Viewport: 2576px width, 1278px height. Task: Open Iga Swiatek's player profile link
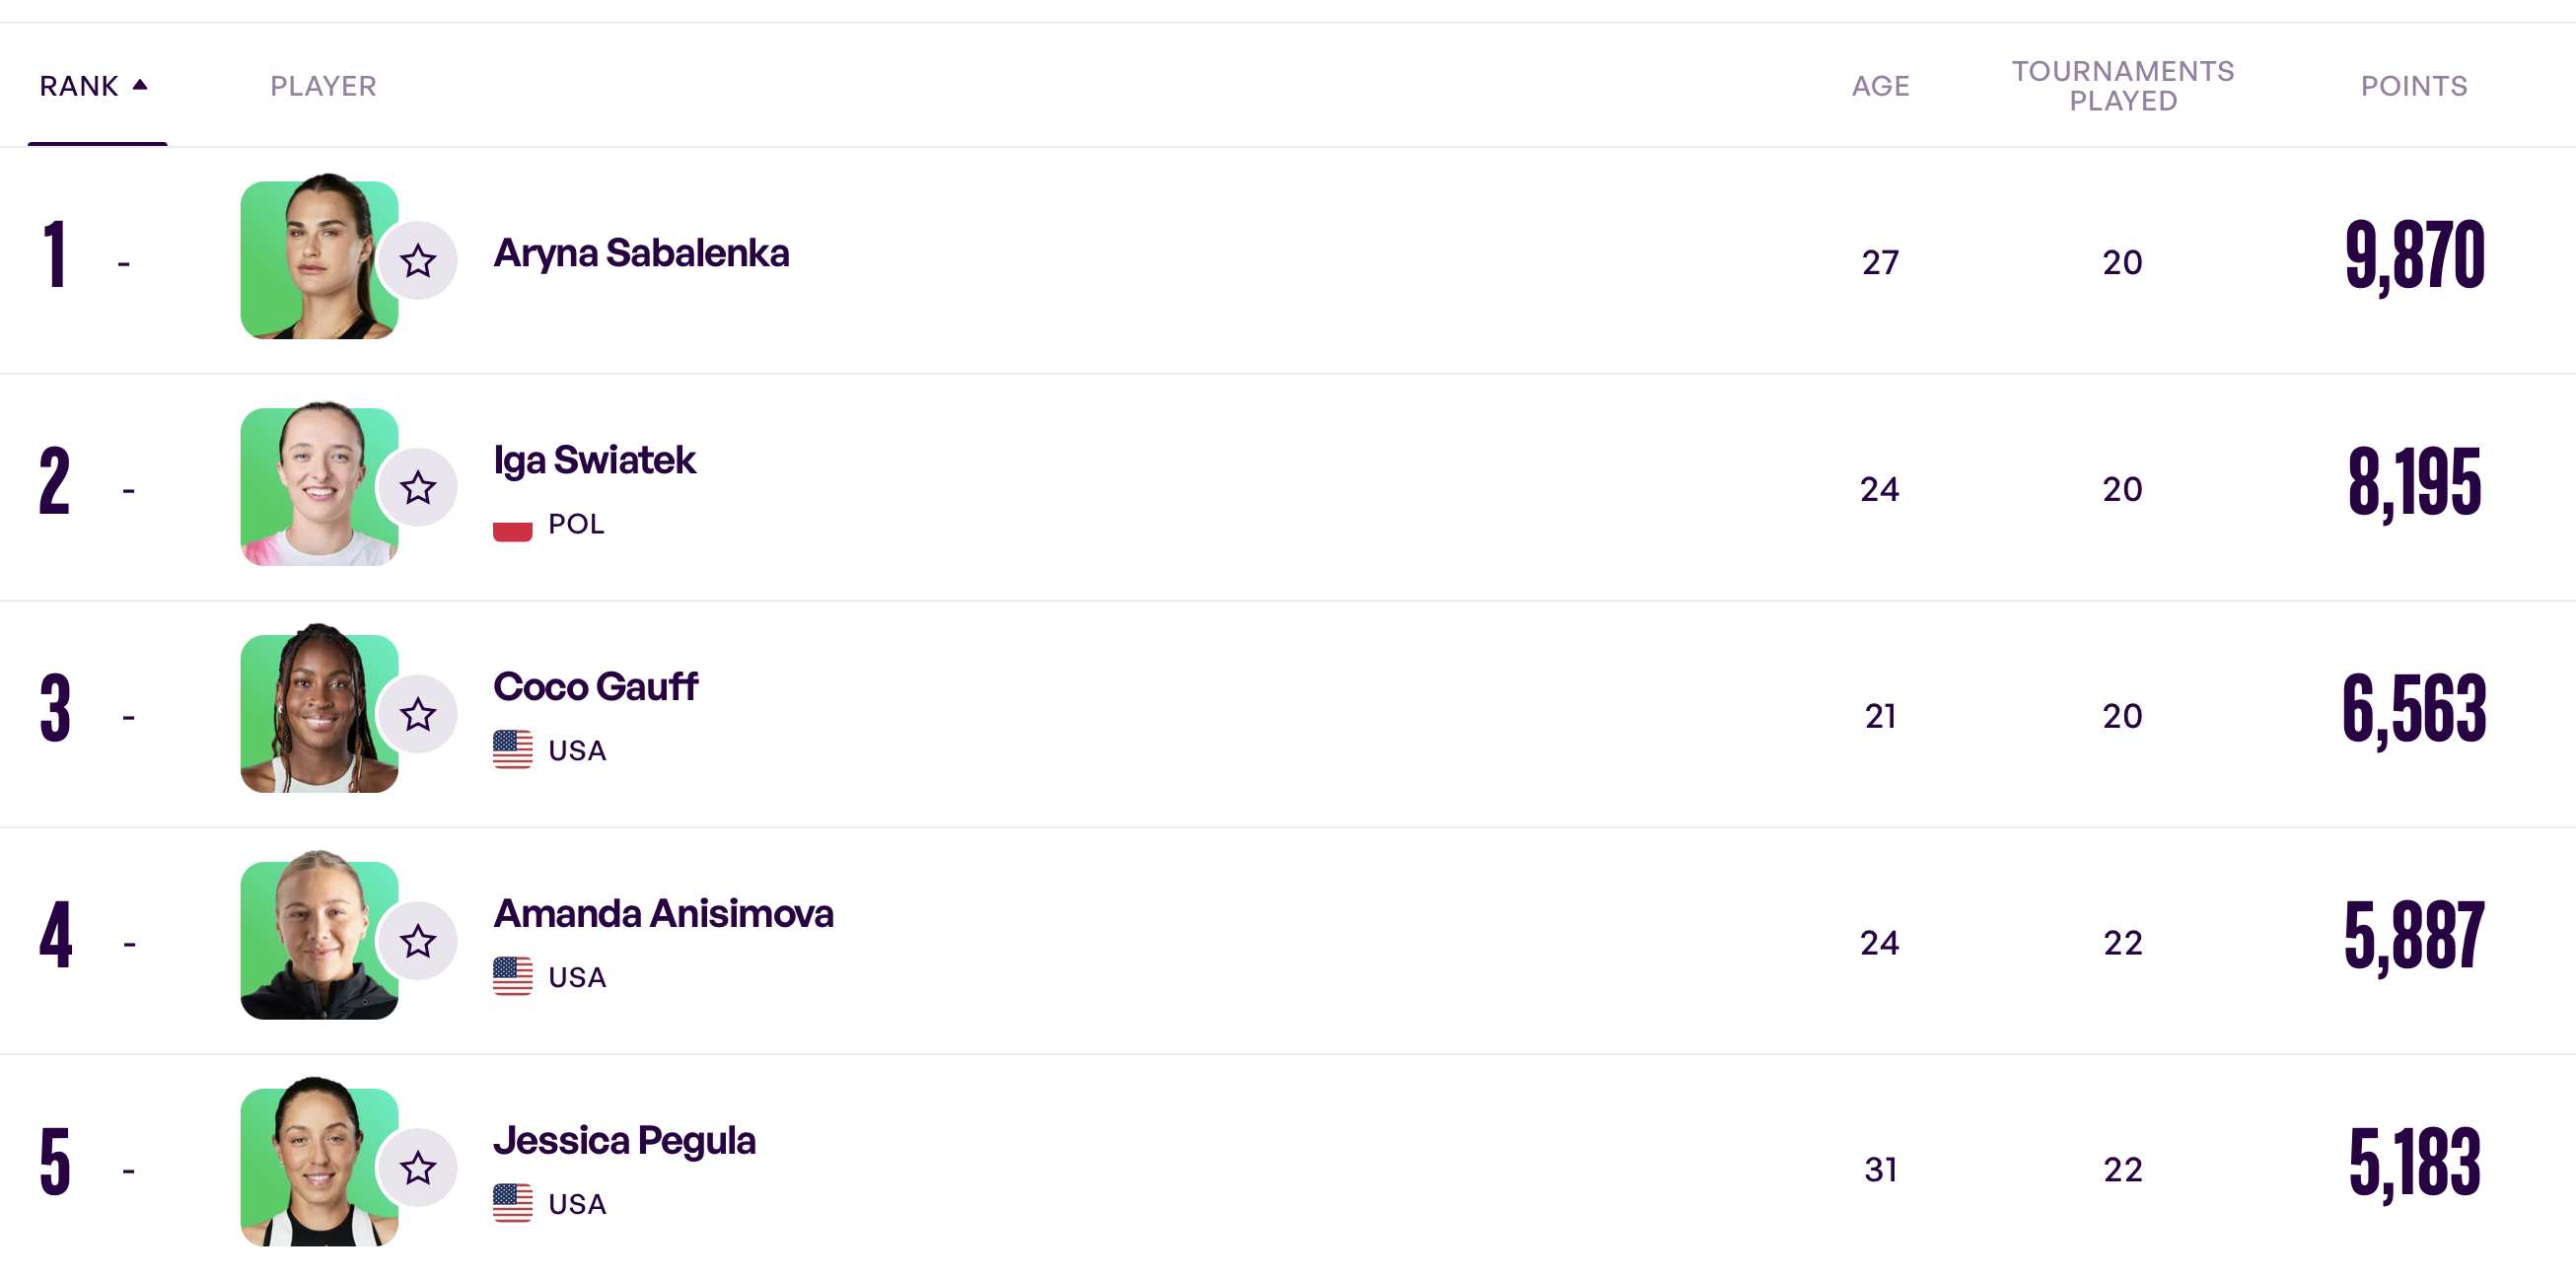(594, 461)
